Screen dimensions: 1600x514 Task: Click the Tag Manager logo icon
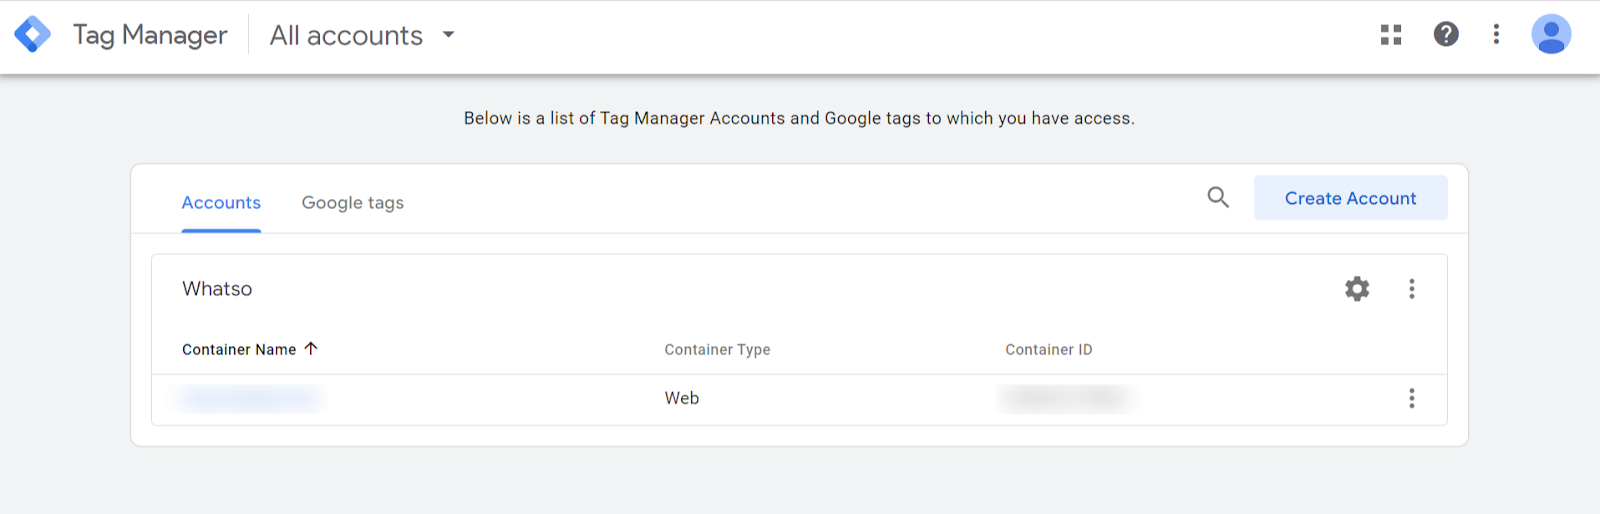pyautogui.click(x=32, y=35)
